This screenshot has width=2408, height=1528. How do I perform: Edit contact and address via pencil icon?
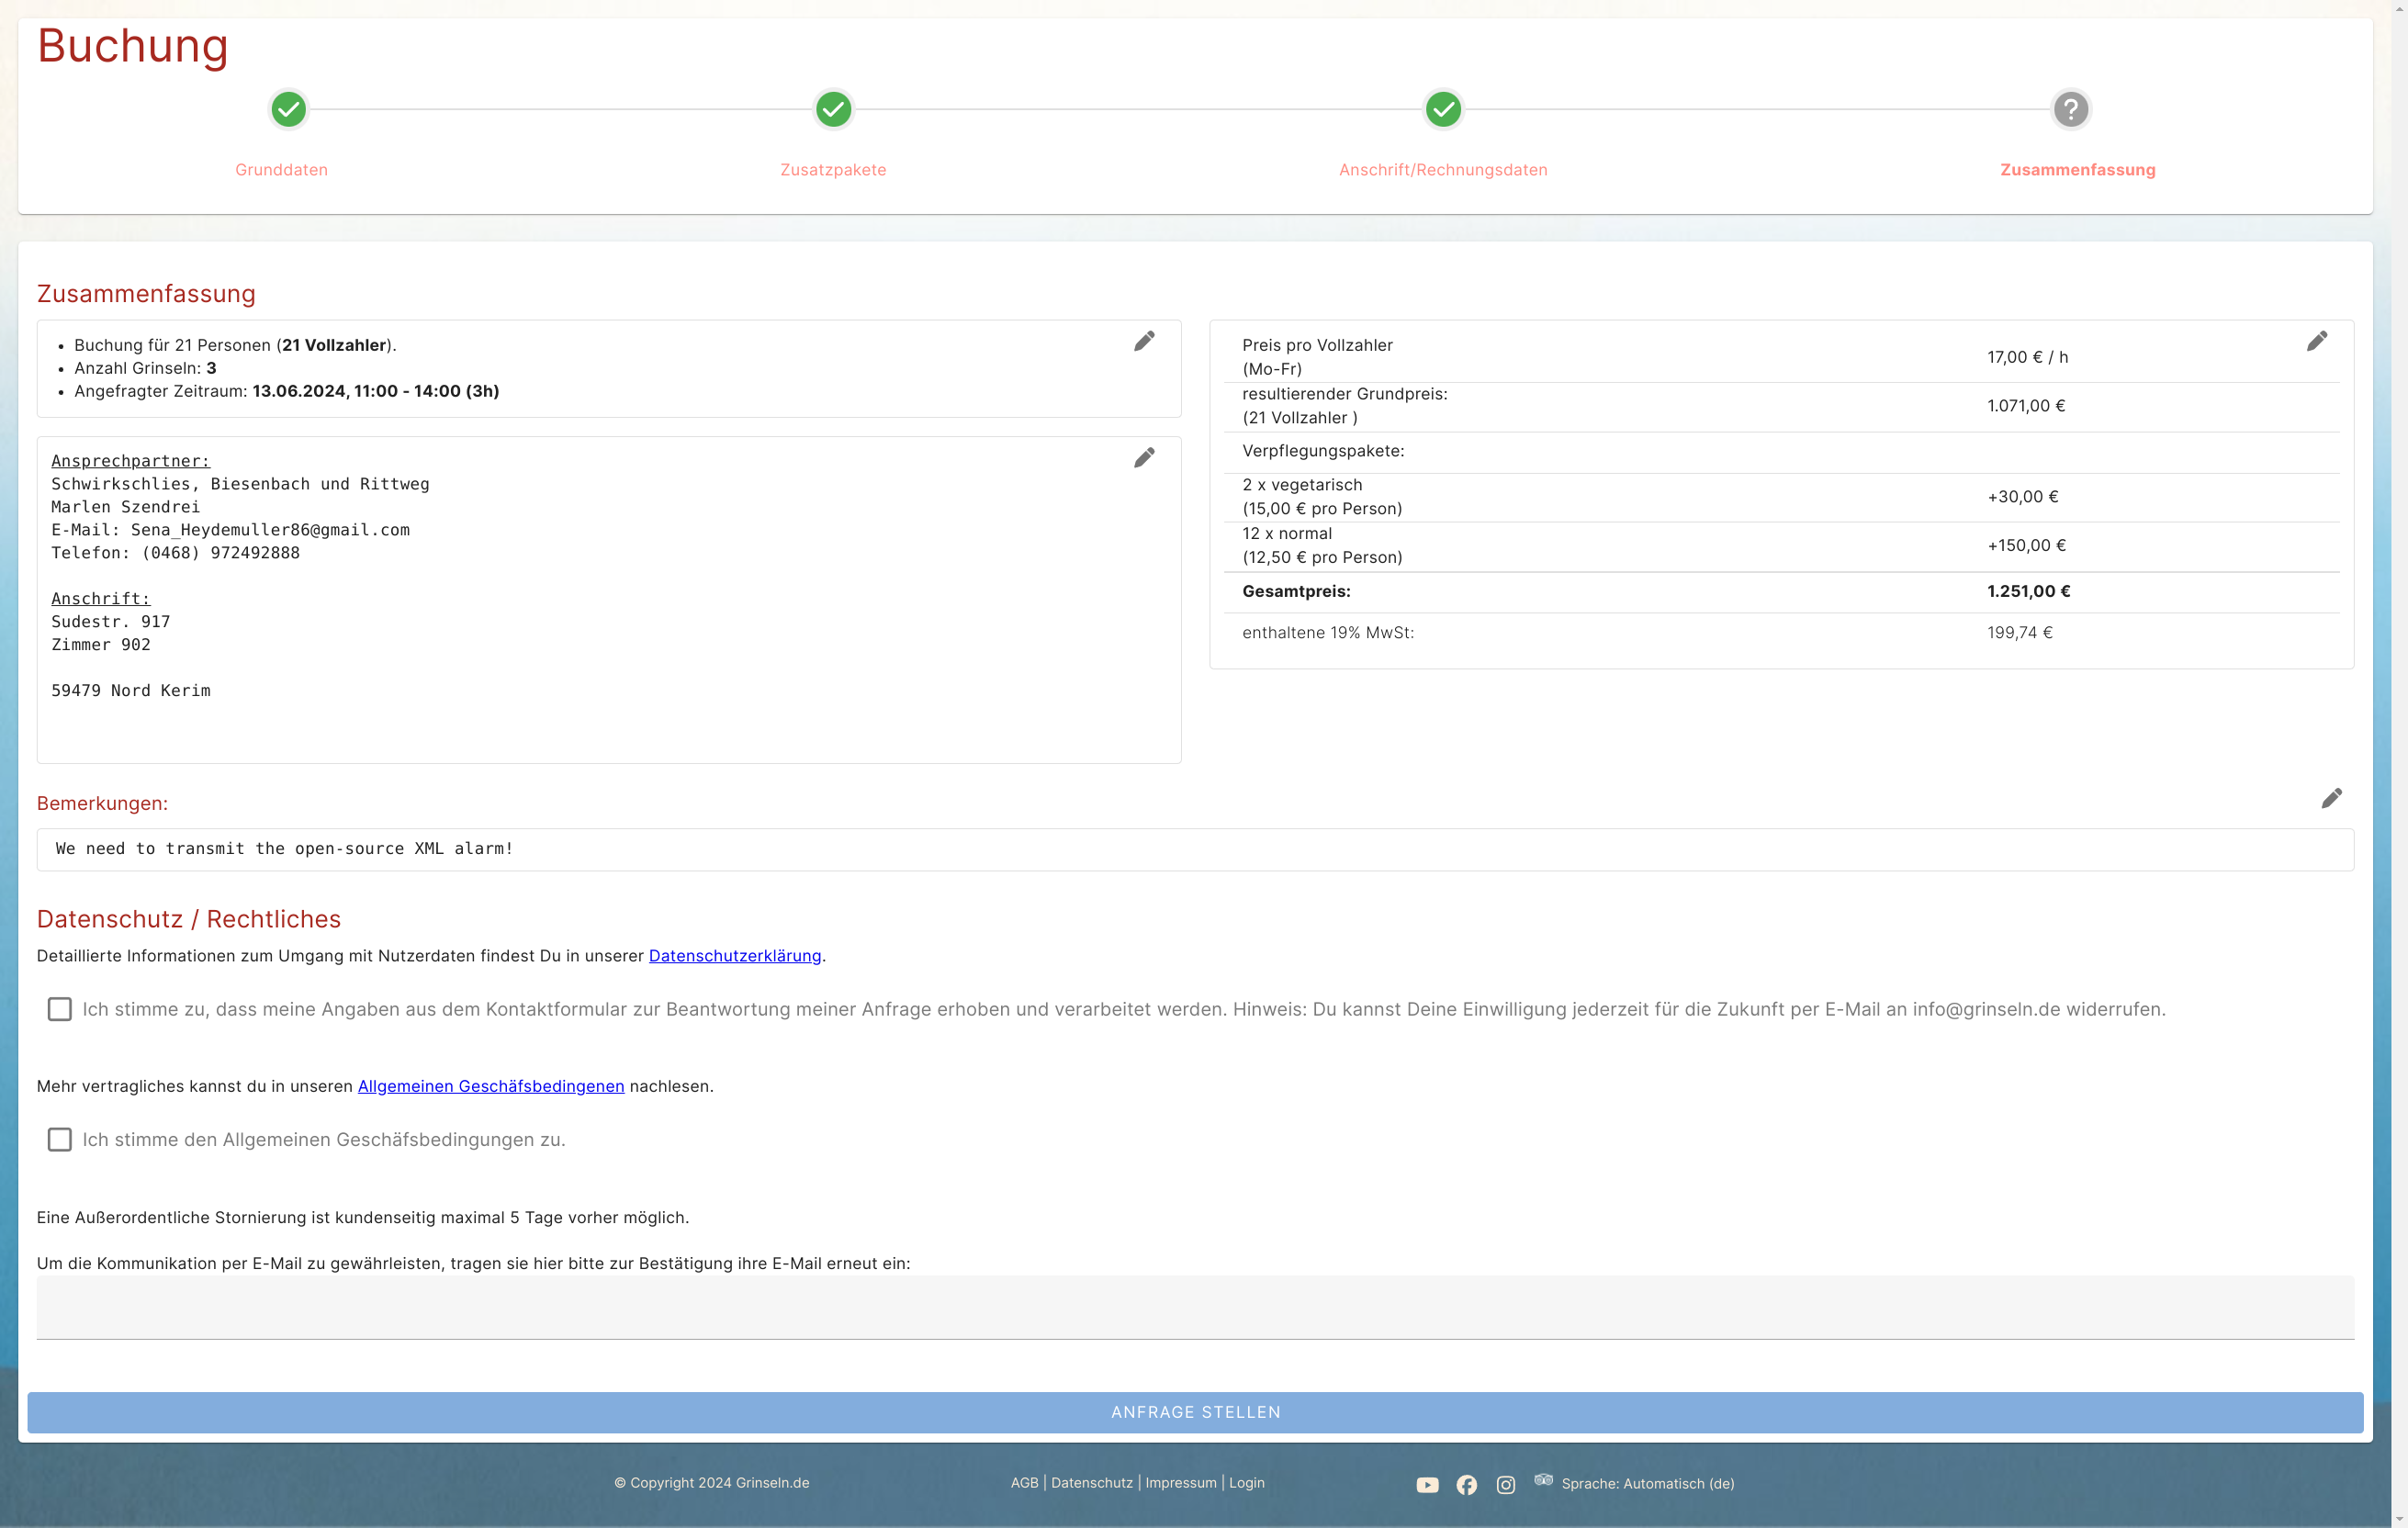tap(1144, 458)
